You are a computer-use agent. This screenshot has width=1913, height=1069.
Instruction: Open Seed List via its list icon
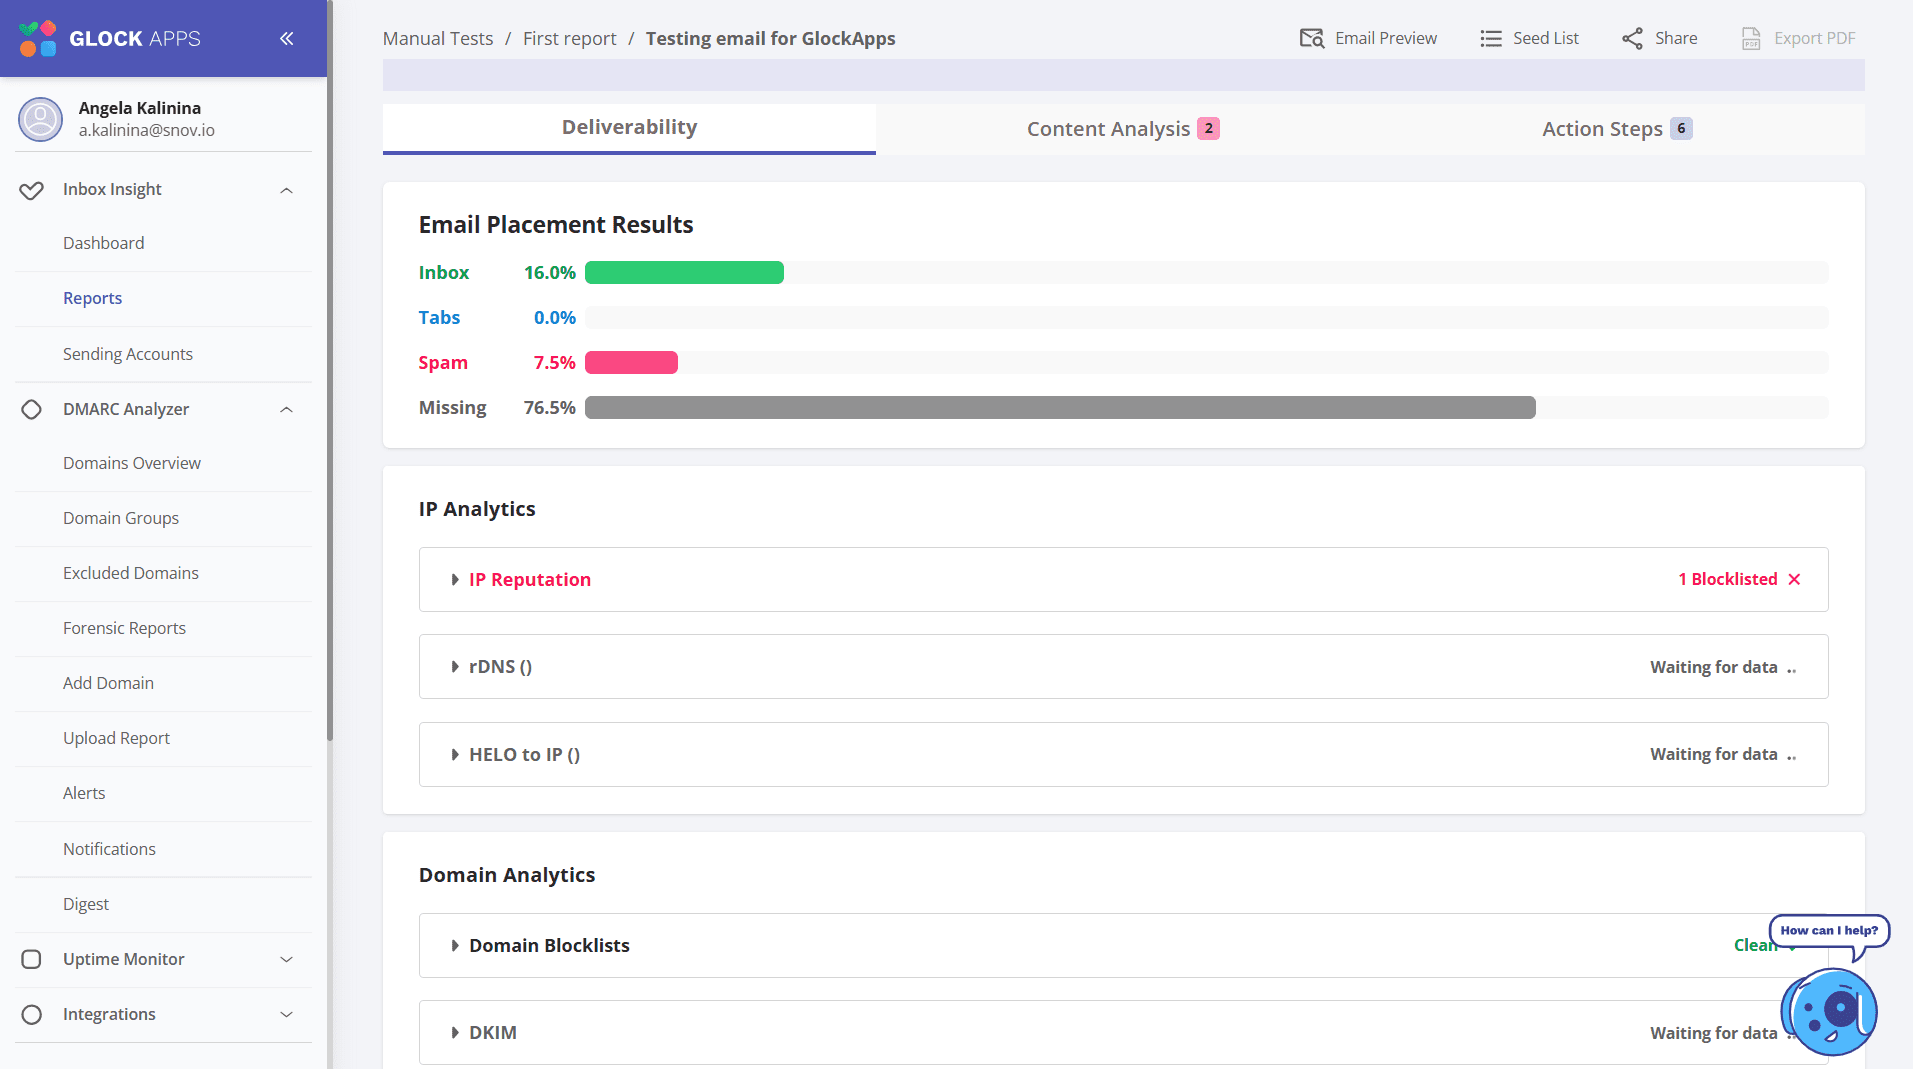point(1491,38)
